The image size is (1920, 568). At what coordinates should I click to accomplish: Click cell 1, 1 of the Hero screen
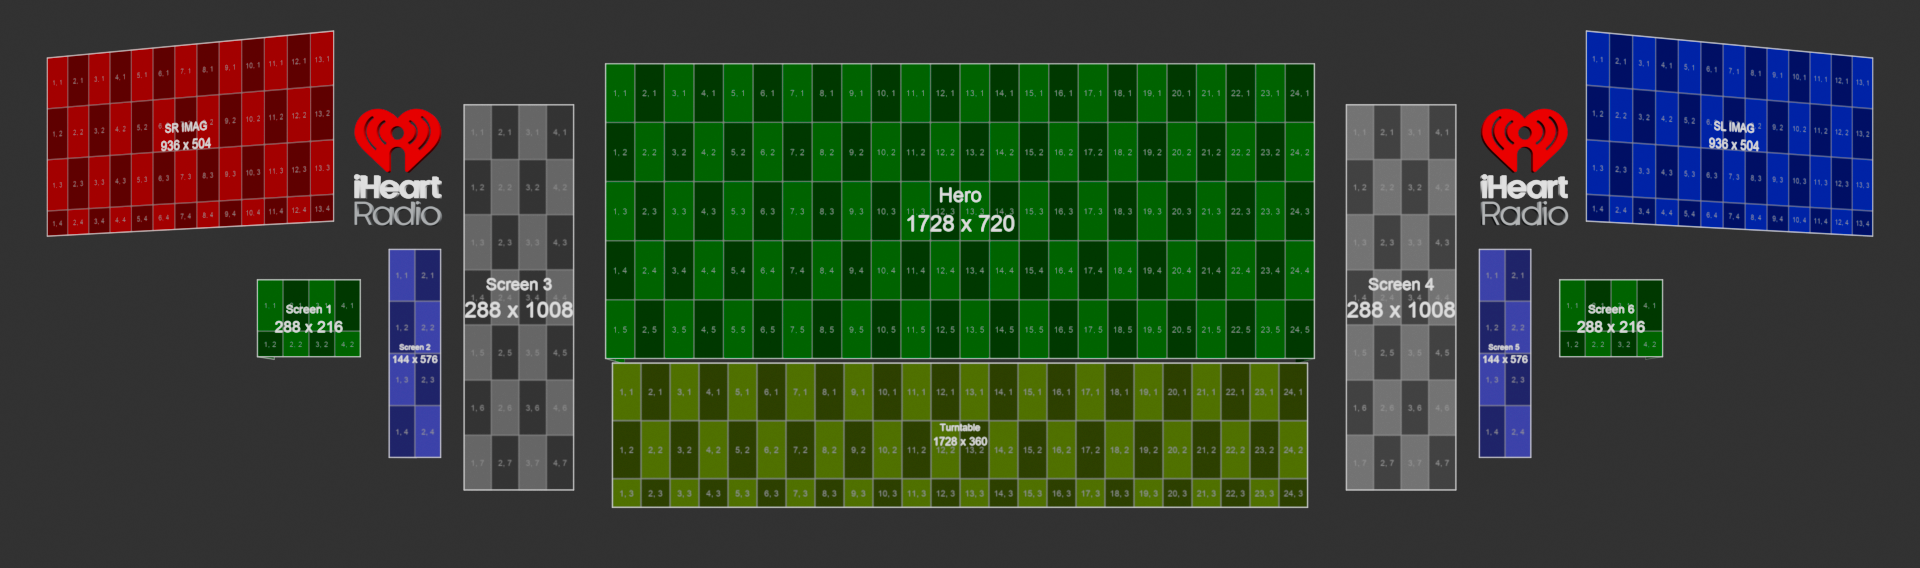pos(620,93)
